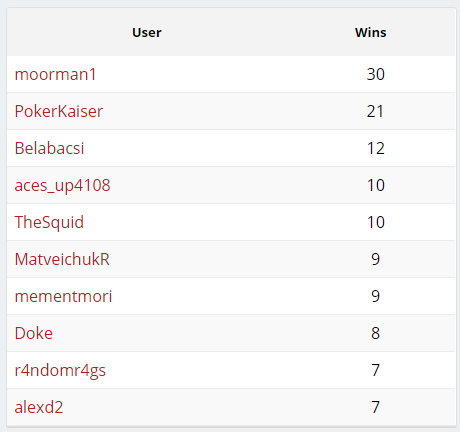Select the 30 wins cell for moorman1

coord(376,74)
